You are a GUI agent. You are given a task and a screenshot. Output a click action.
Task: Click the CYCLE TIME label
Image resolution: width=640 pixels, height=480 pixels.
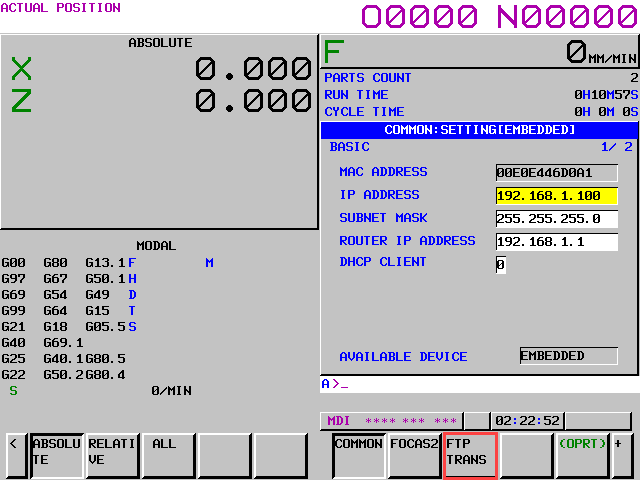coord(364,111)
